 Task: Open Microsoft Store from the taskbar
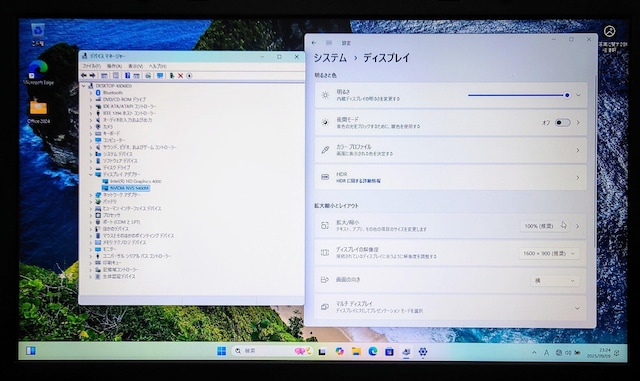(389, 351)
